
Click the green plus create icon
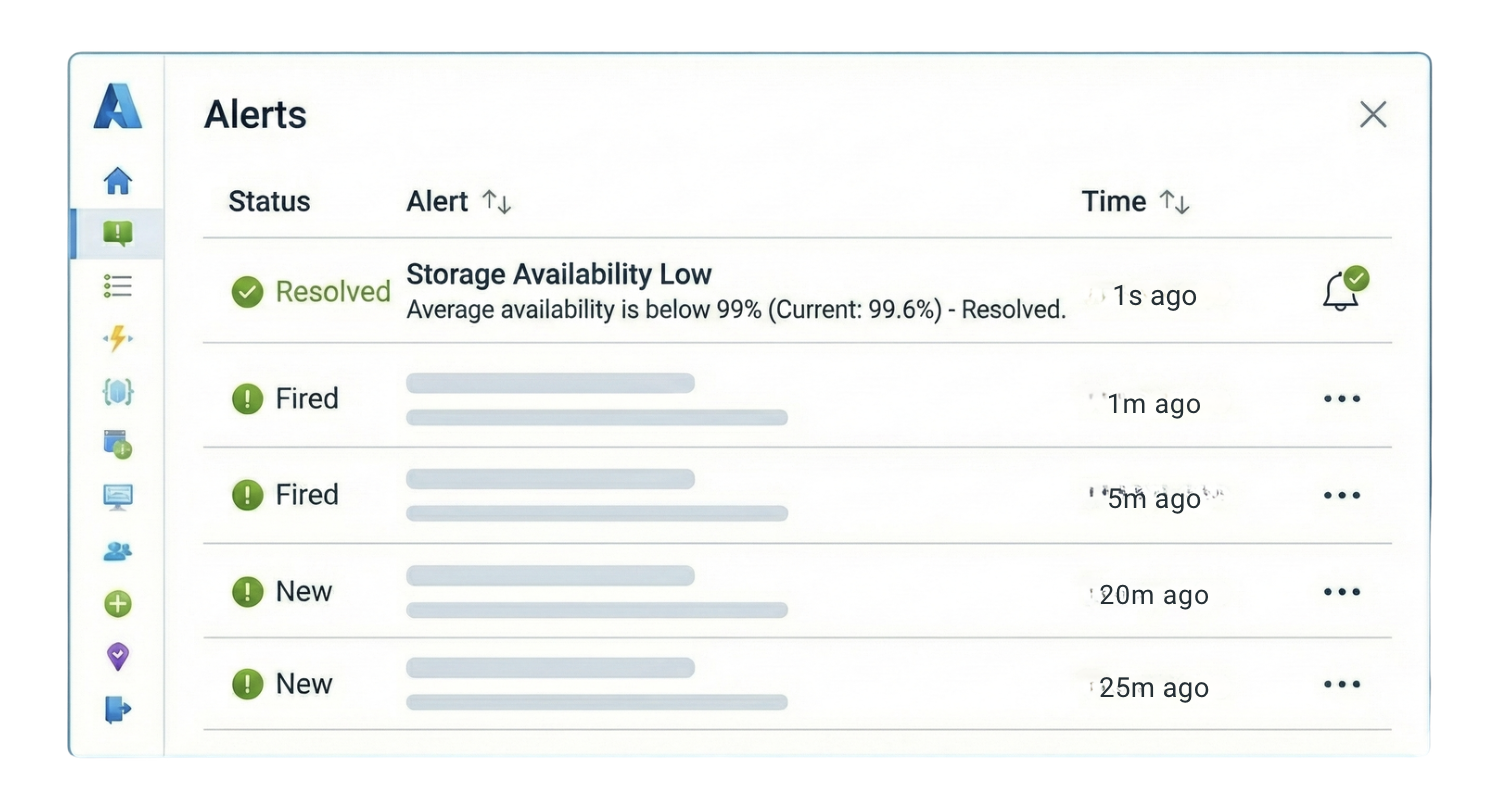click(117, 604)
